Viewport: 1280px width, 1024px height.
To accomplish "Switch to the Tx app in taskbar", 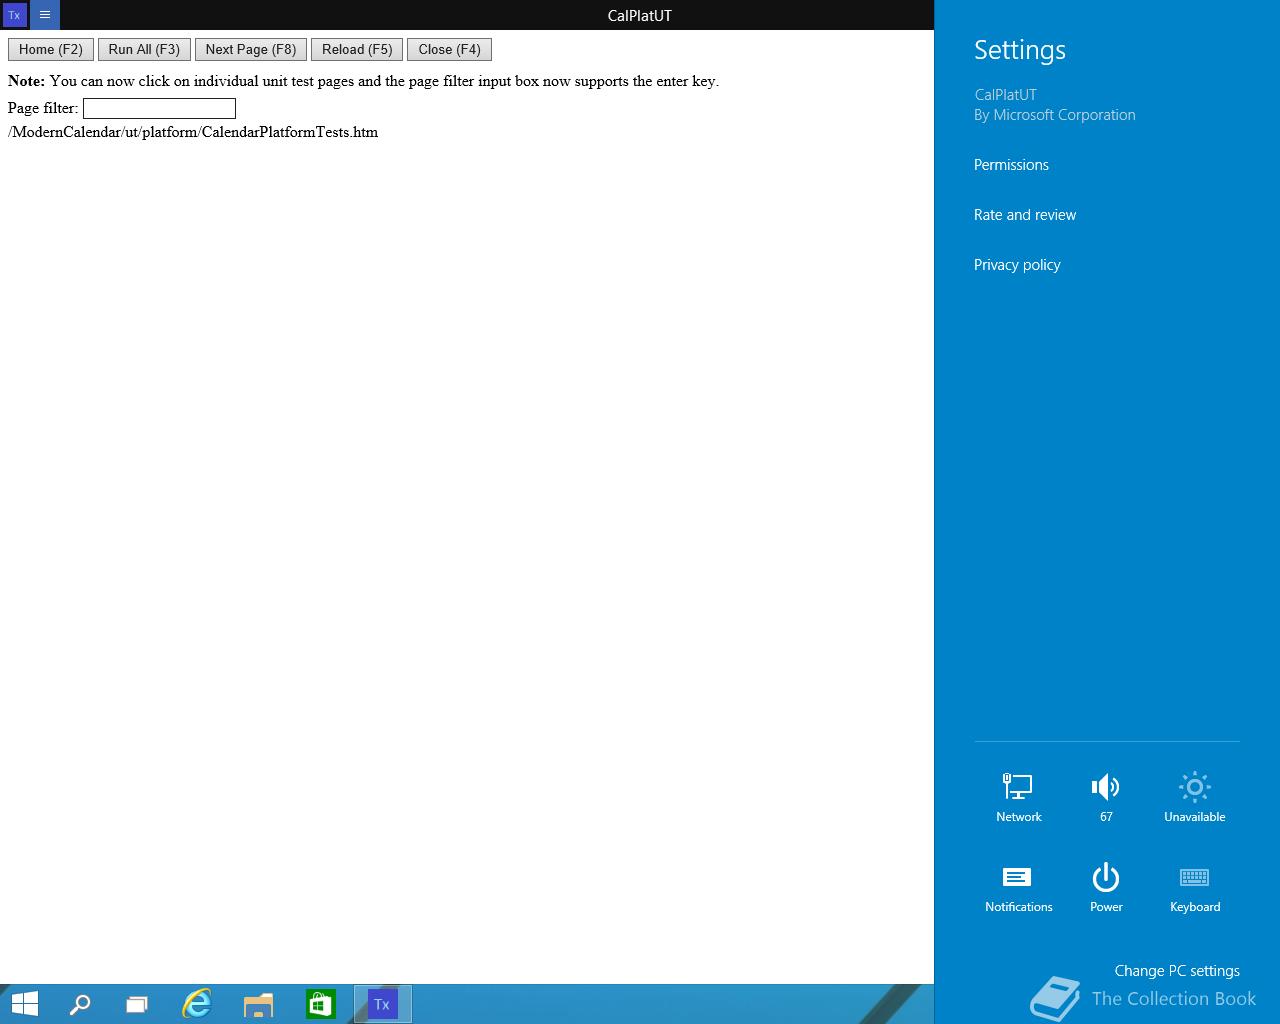I will point(382,1004).
